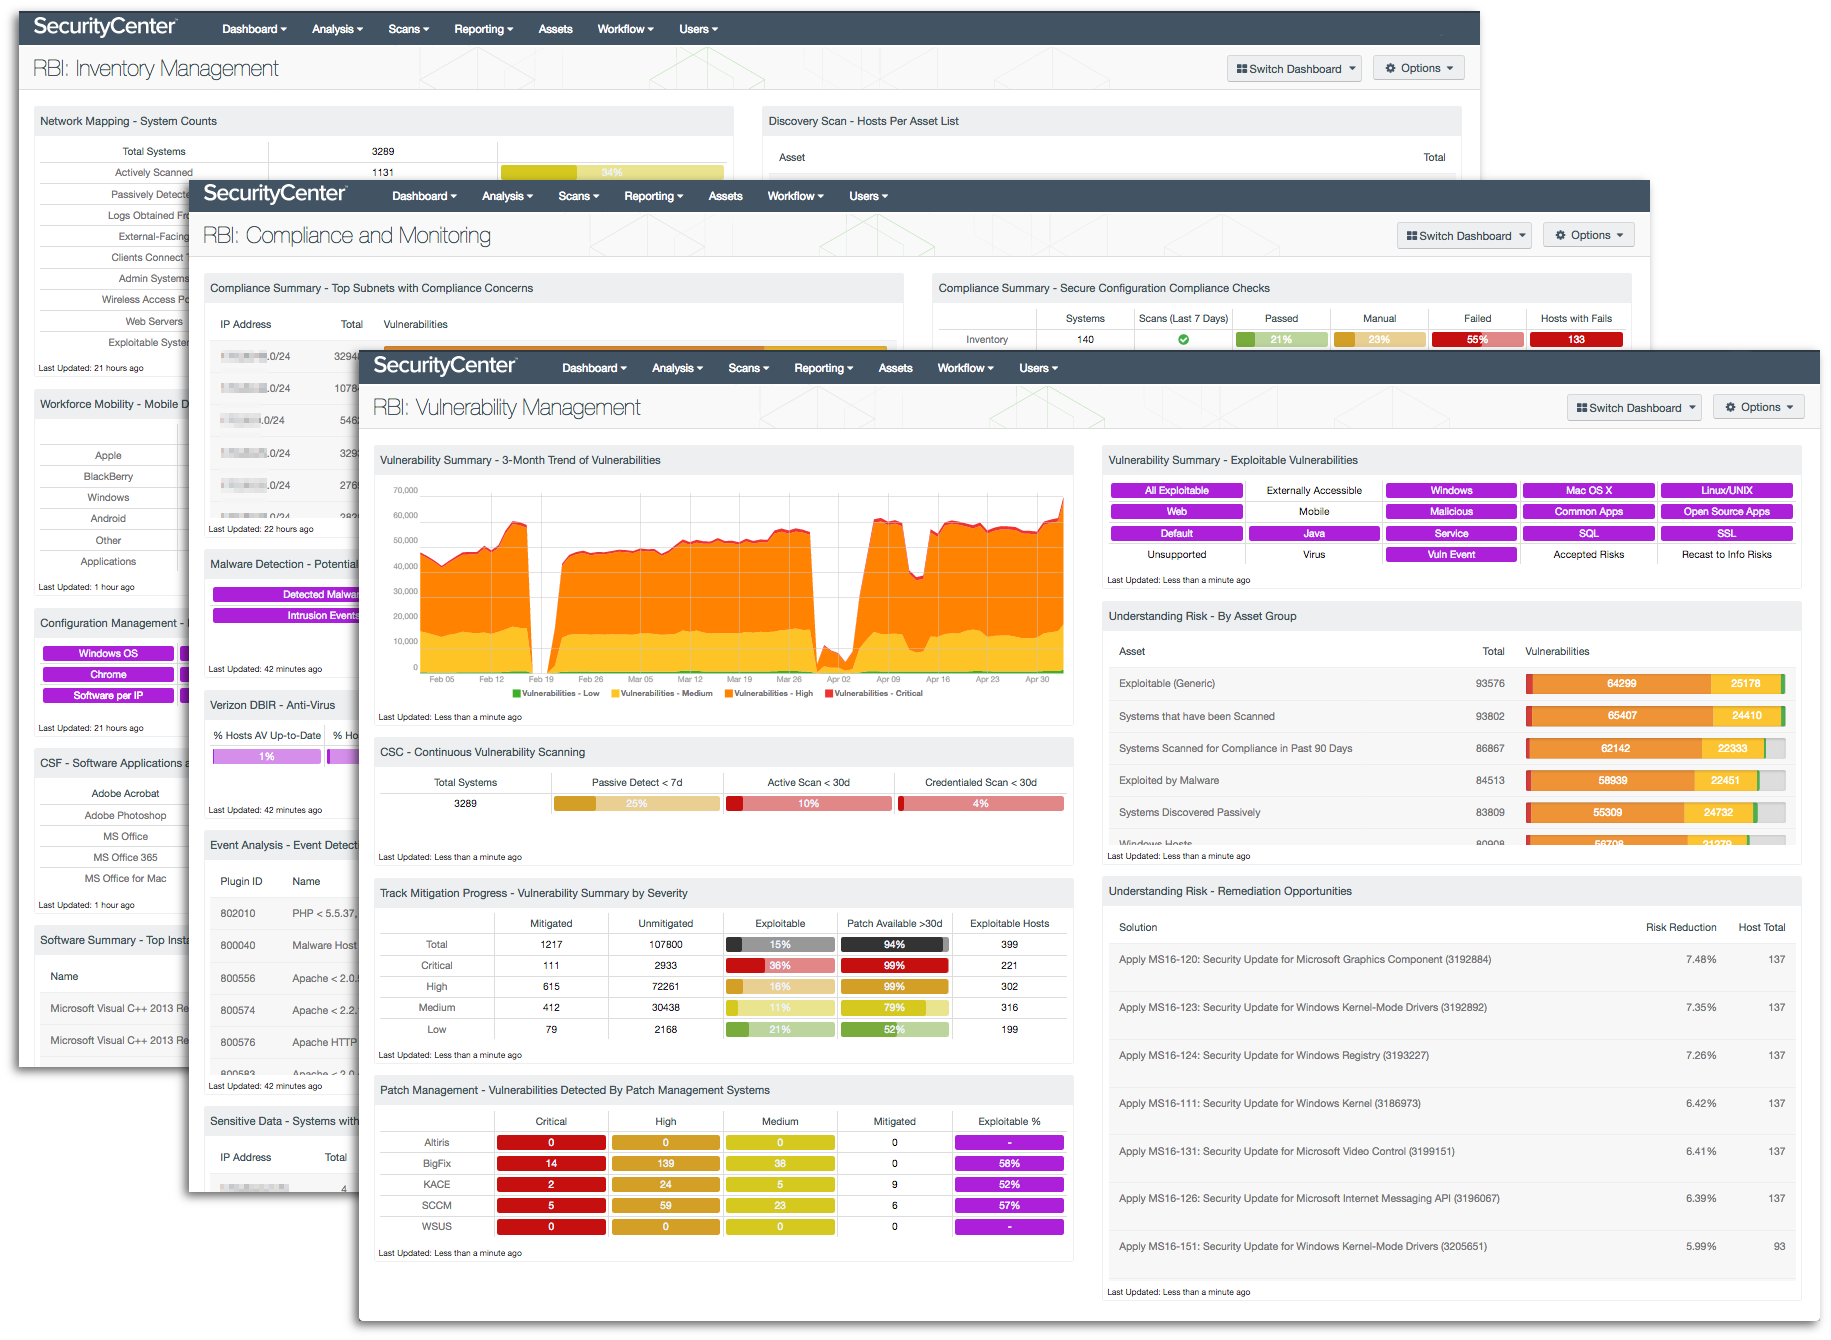Click Common Apps indicator
The image size is (1831, 1340).
coord(1589,512)
